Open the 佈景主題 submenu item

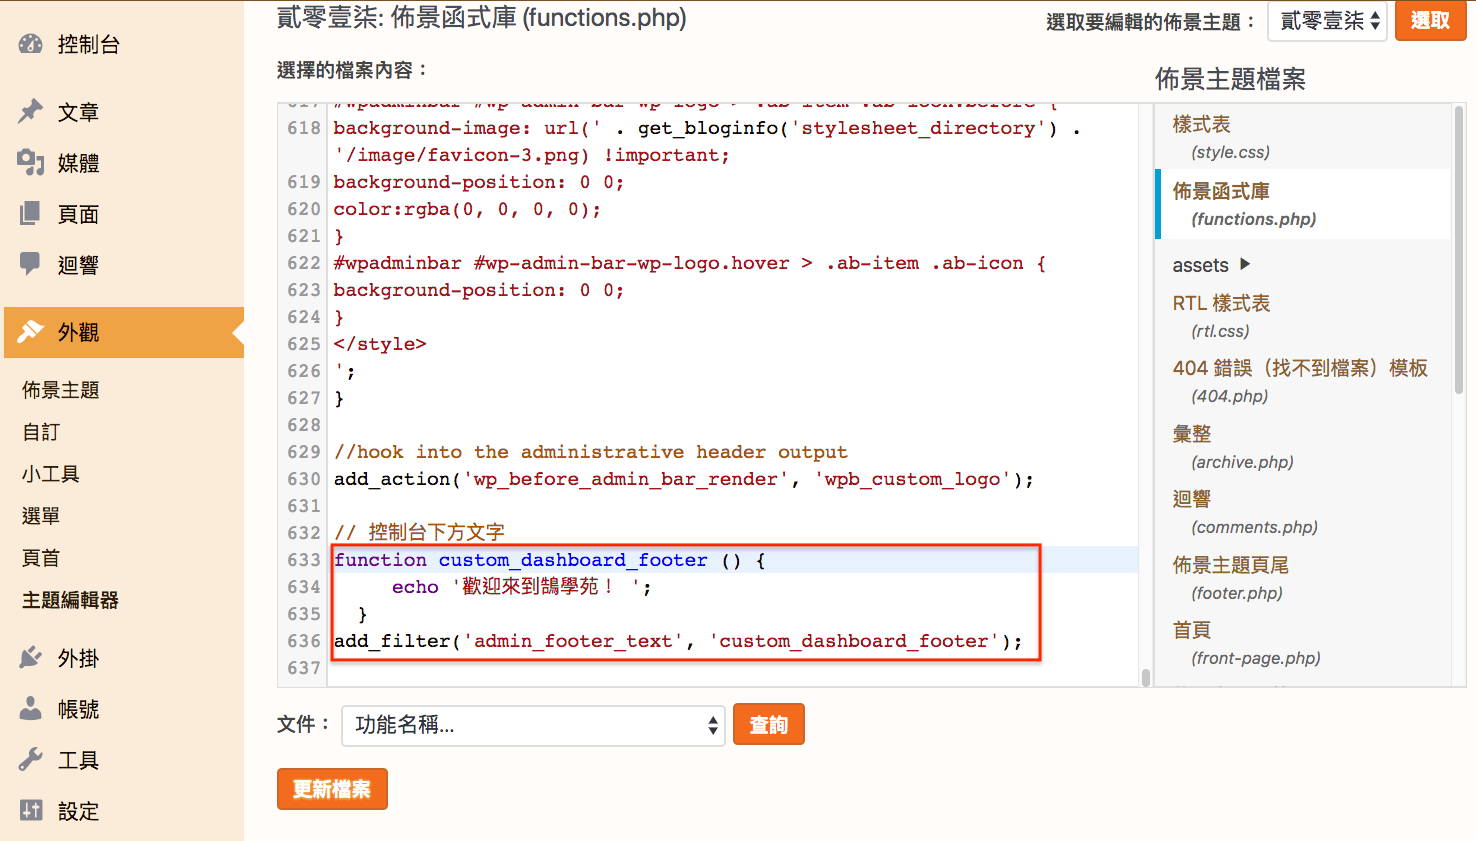click(x=61, y=390)
